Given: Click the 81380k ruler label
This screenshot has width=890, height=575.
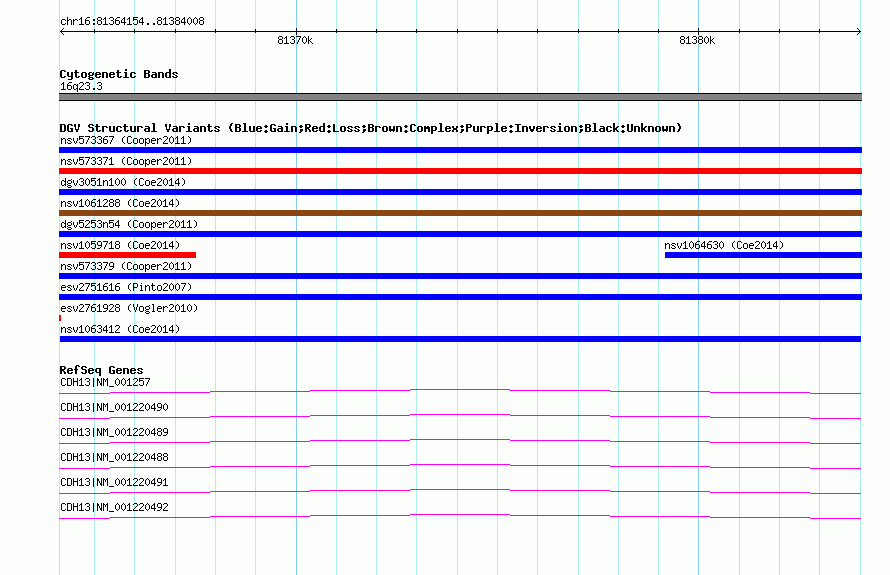Looking at the screenshot, I should click(696, 40).
